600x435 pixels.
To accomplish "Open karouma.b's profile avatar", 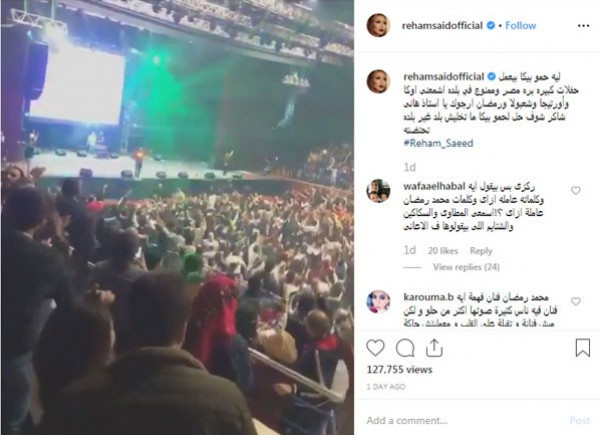I will 378,302.
